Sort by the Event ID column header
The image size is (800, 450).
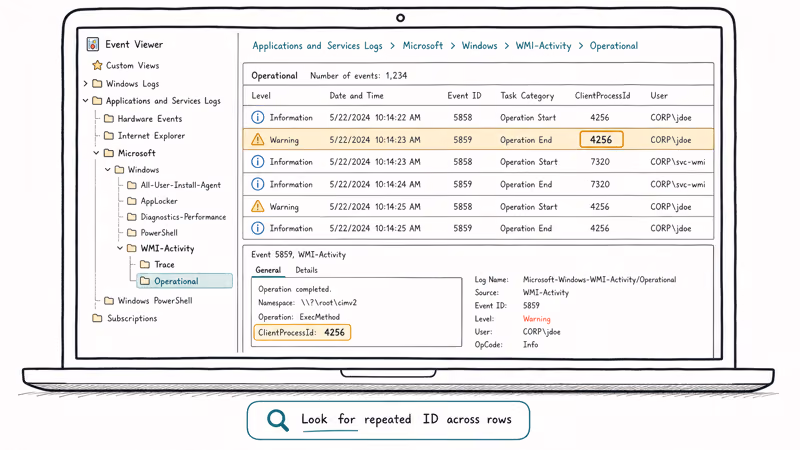tap(464, 95)
